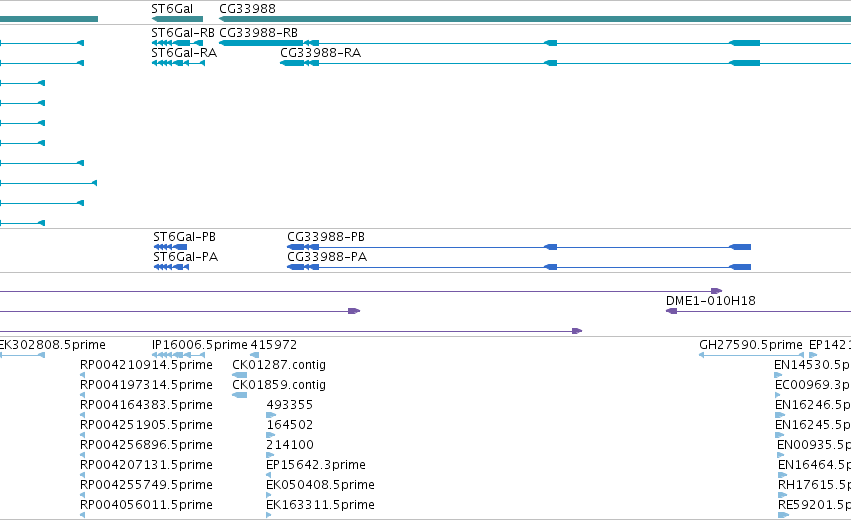
Task: Select the ST6Gal gene bar
Action: pyautogui.click(x=177, y=19)
